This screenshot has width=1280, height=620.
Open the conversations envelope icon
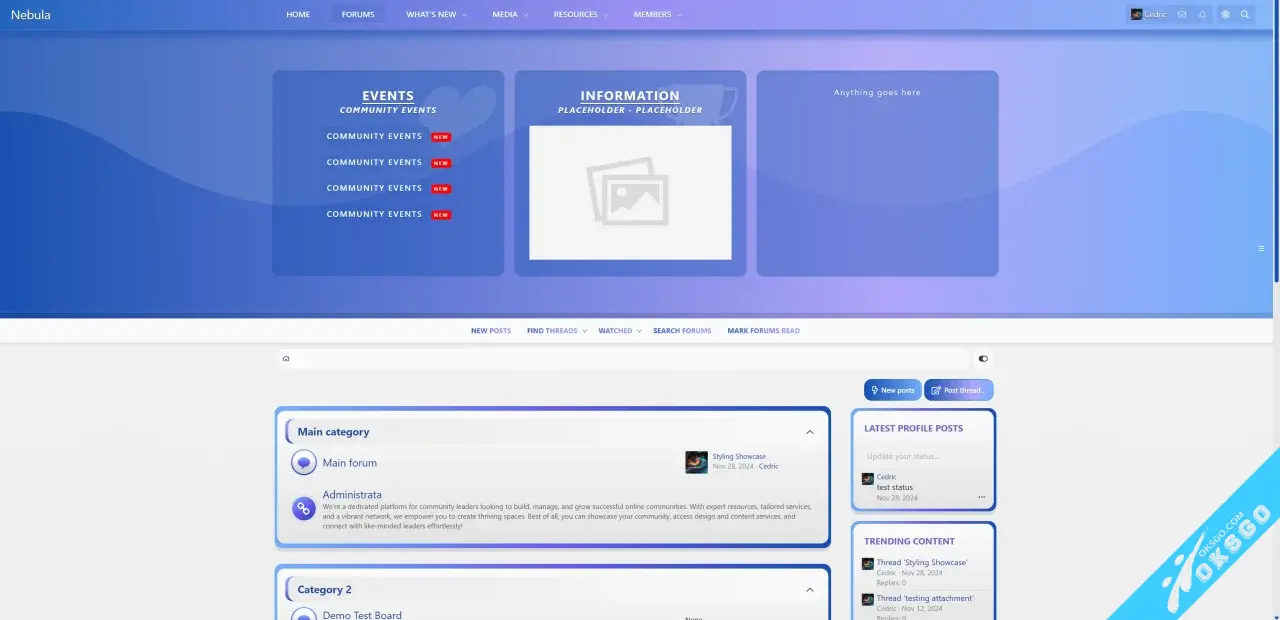[x=1182, y=14]
